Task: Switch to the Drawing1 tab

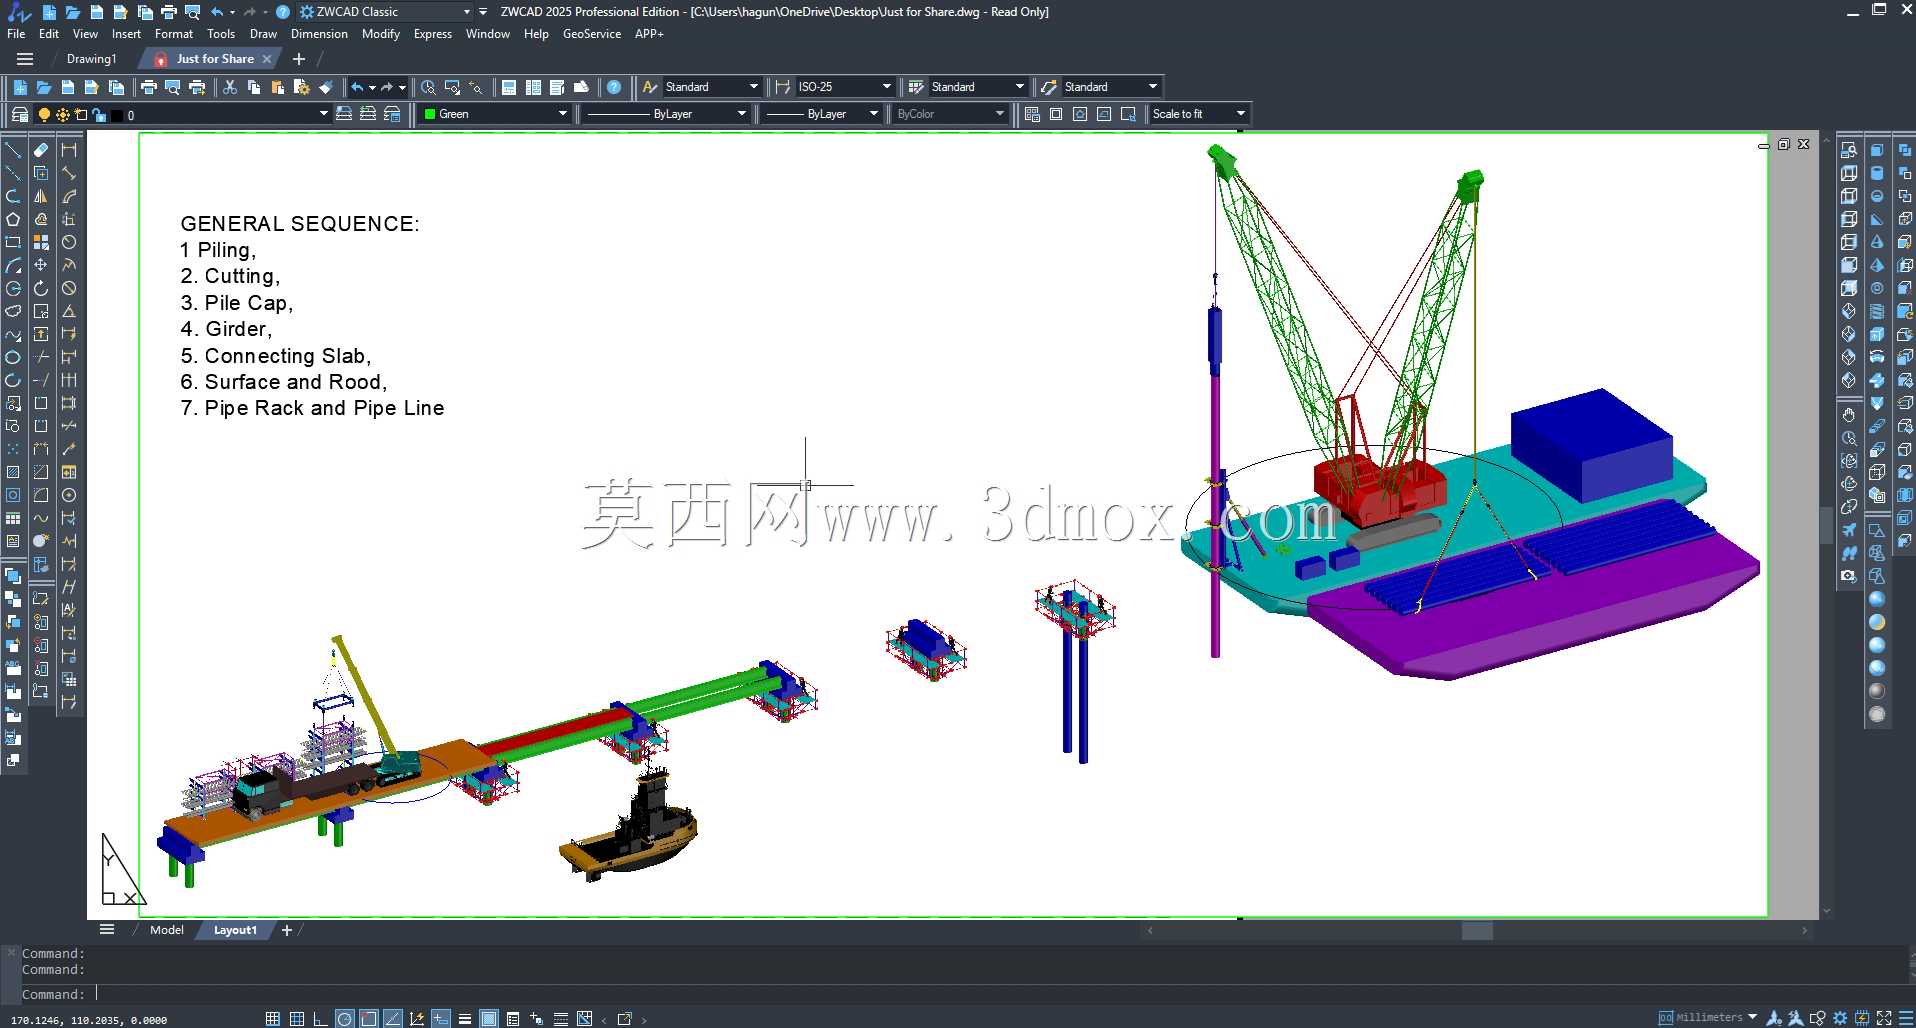Action: click(91, 59)
